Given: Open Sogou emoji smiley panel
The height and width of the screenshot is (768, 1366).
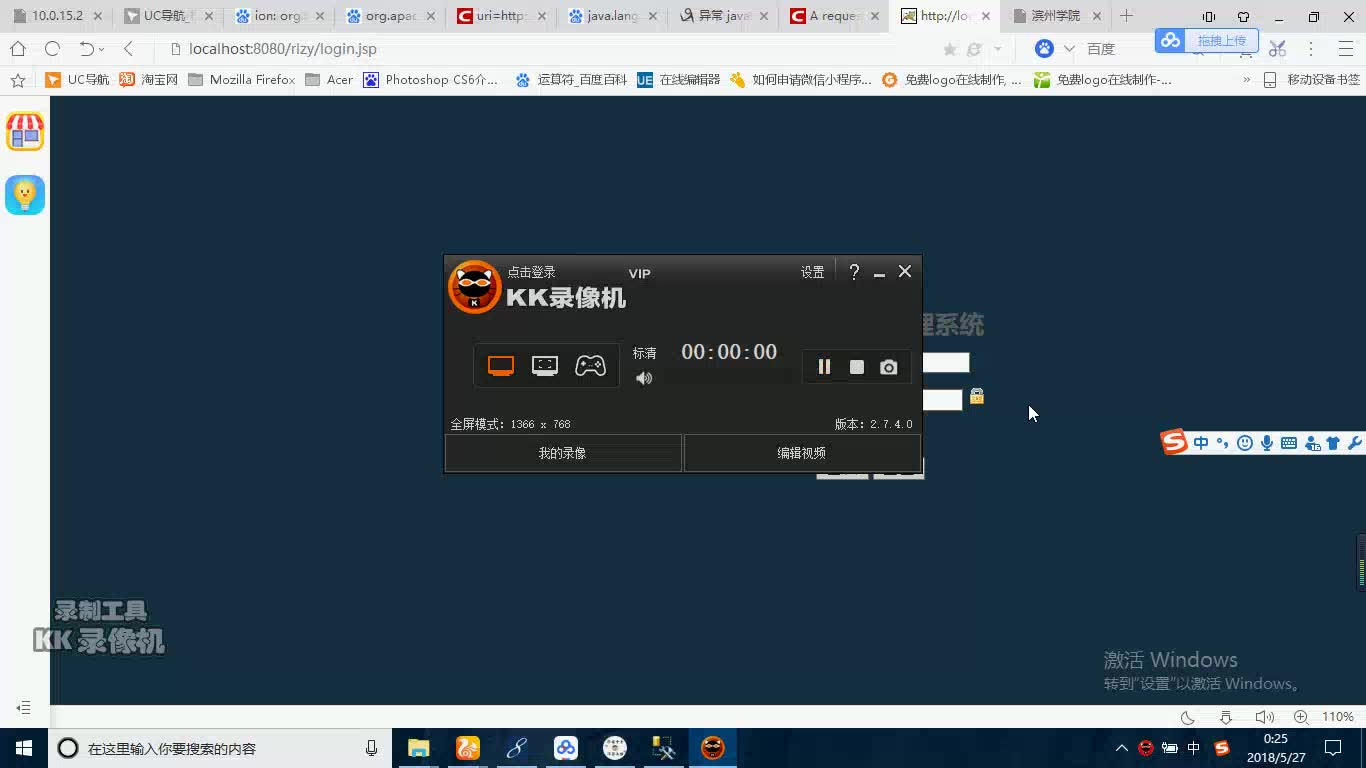Looking at the screenshot, I should pyautogui.click(x=1245, y=443).
